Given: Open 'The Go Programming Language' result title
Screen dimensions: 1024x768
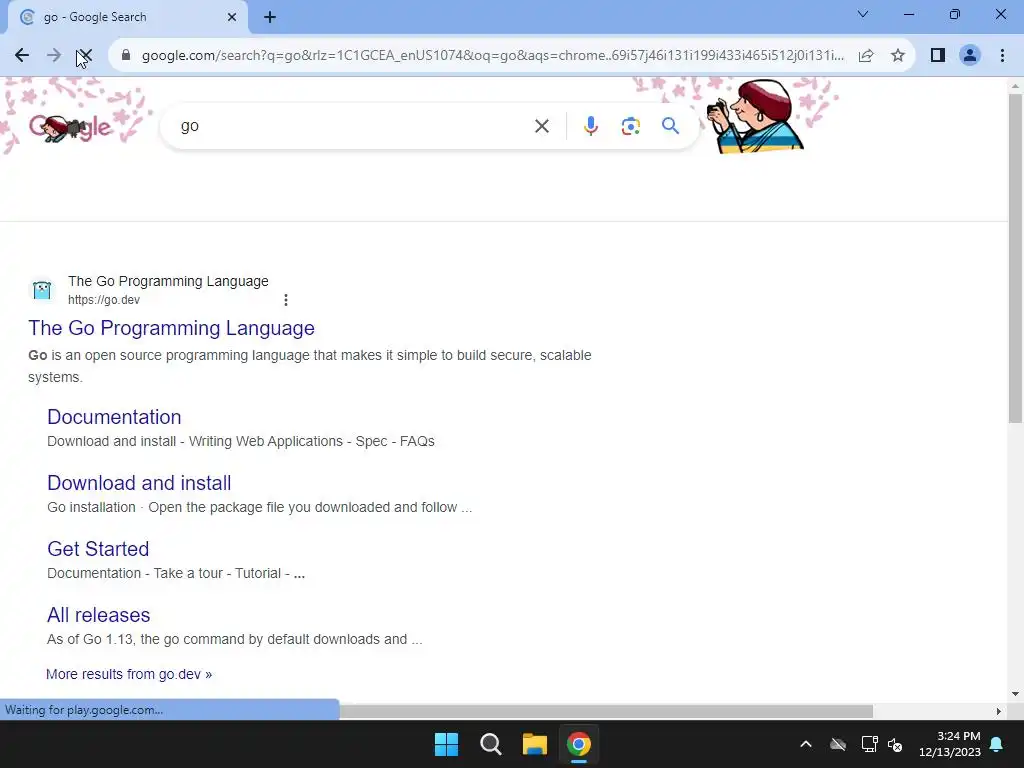Looking at the screenshot, I should coord(171,328).
